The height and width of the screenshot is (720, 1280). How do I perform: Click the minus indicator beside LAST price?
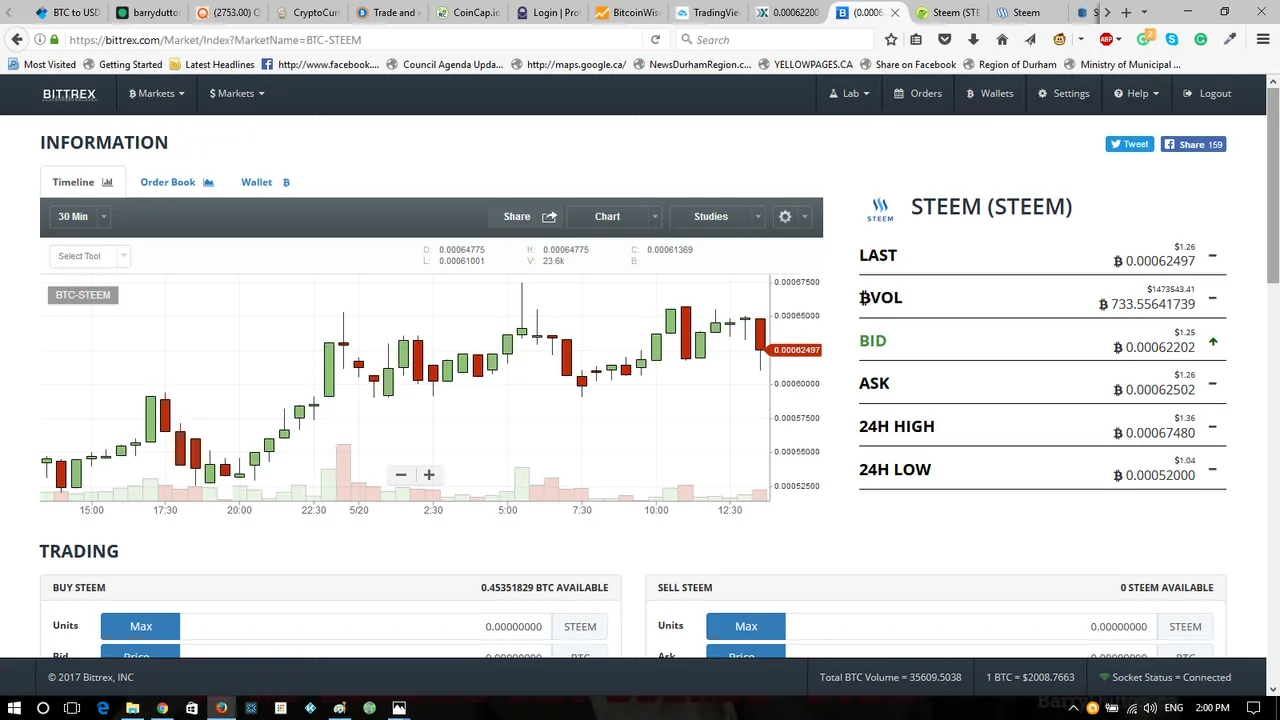tap(1212, 256)
